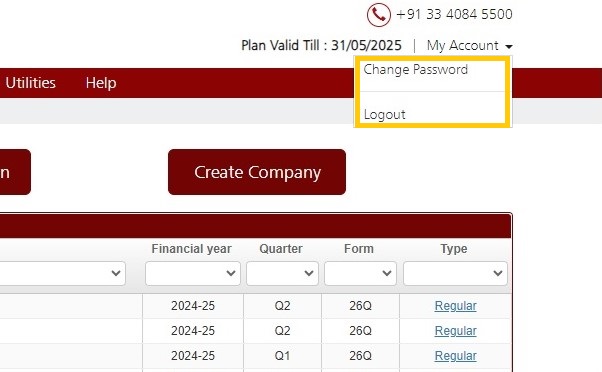Open the leftmost partially visible filter dropdown

[x=63, y=273]
